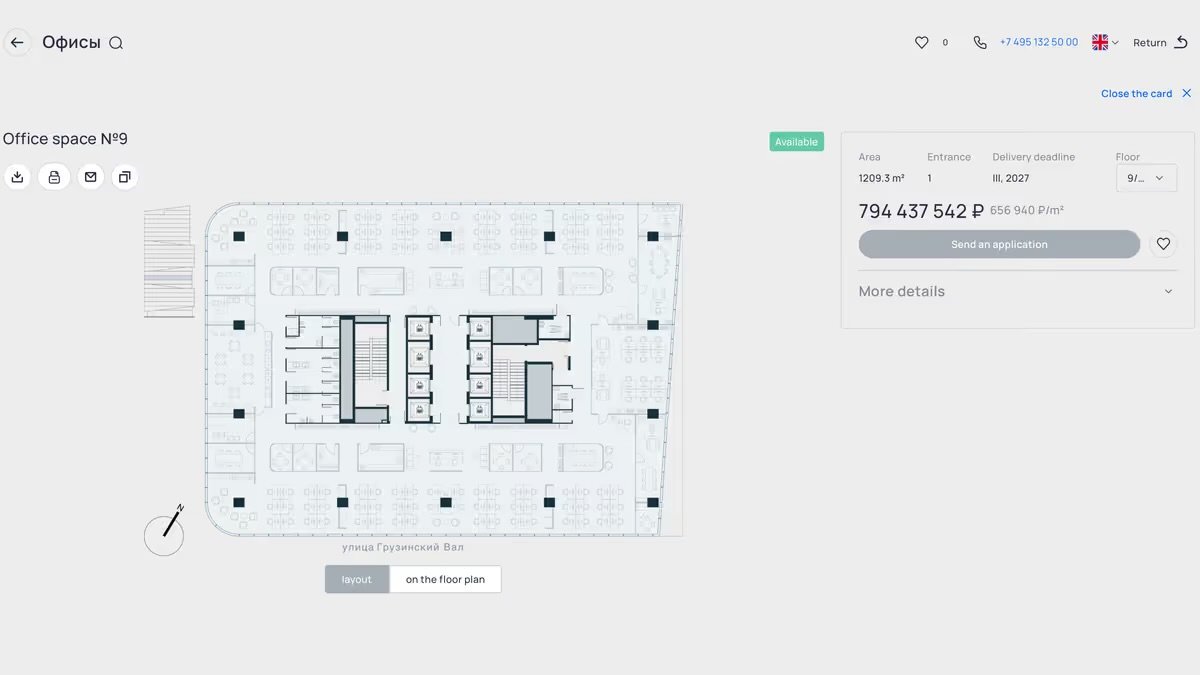This screenshot has width=1200, height=675.
Task: Switch view to "layout"
Action: [357, 580]
